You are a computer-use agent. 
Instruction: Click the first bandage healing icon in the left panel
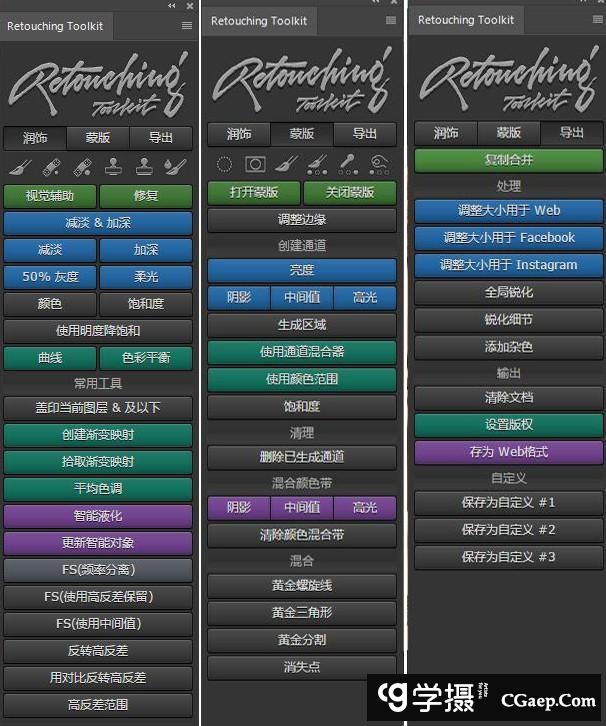click(53, 166)
